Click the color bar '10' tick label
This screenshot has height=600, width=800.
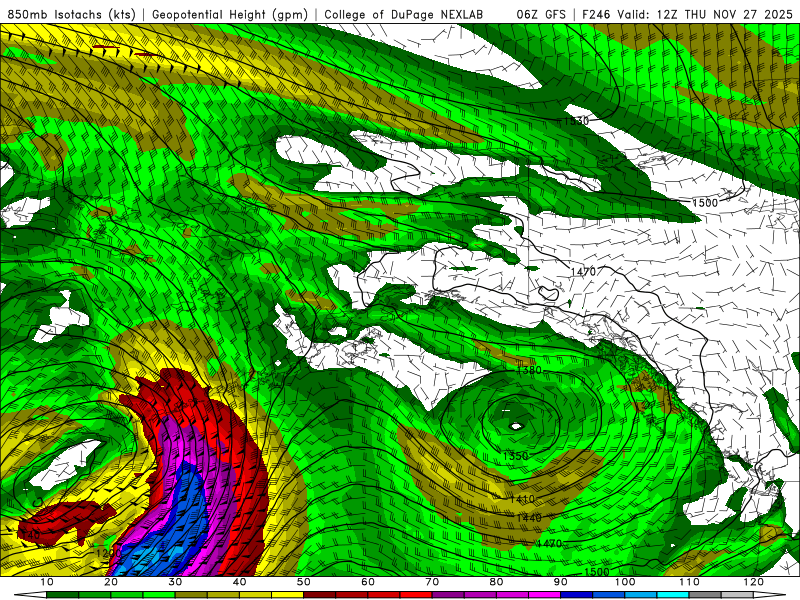[47, 582]
